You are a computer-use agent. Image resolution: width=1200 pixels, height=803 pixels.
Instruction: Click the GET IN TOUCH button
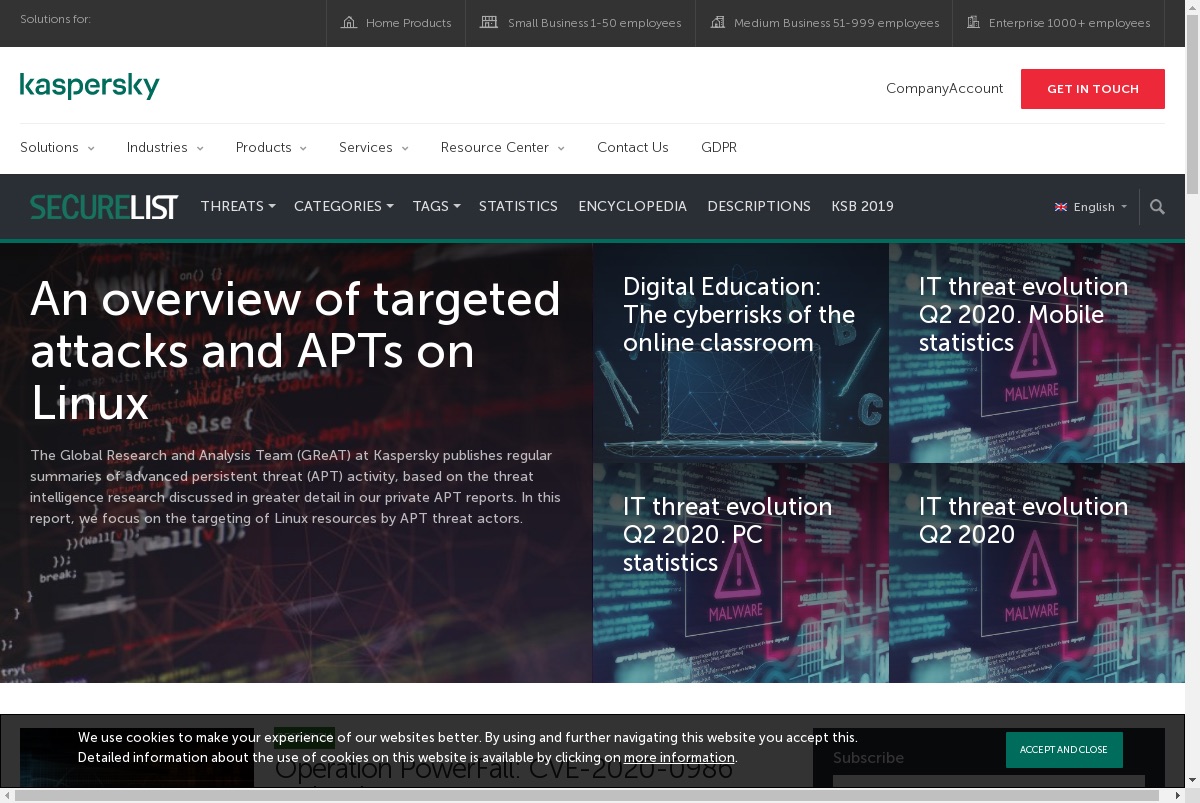[x=1093, y=89]
